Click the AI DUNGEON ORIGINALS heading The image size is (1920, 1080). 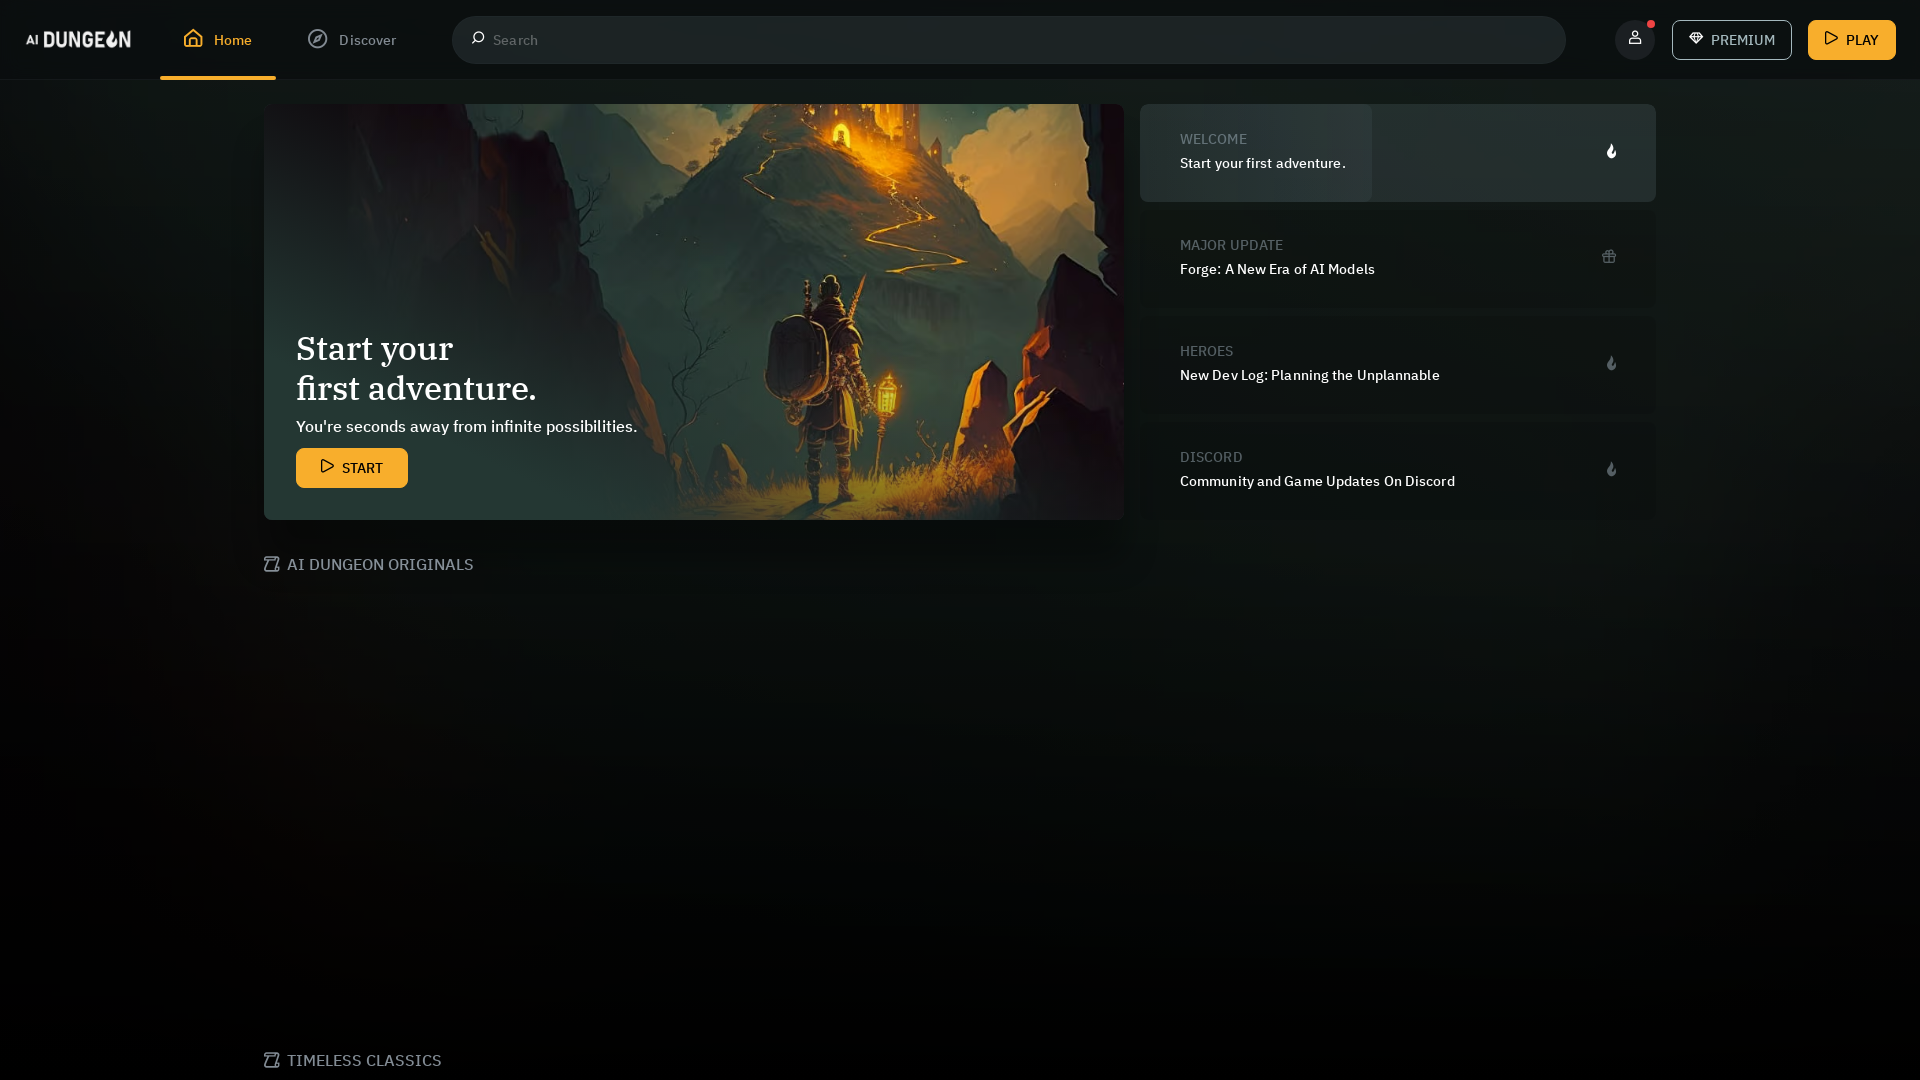(380, 564)
